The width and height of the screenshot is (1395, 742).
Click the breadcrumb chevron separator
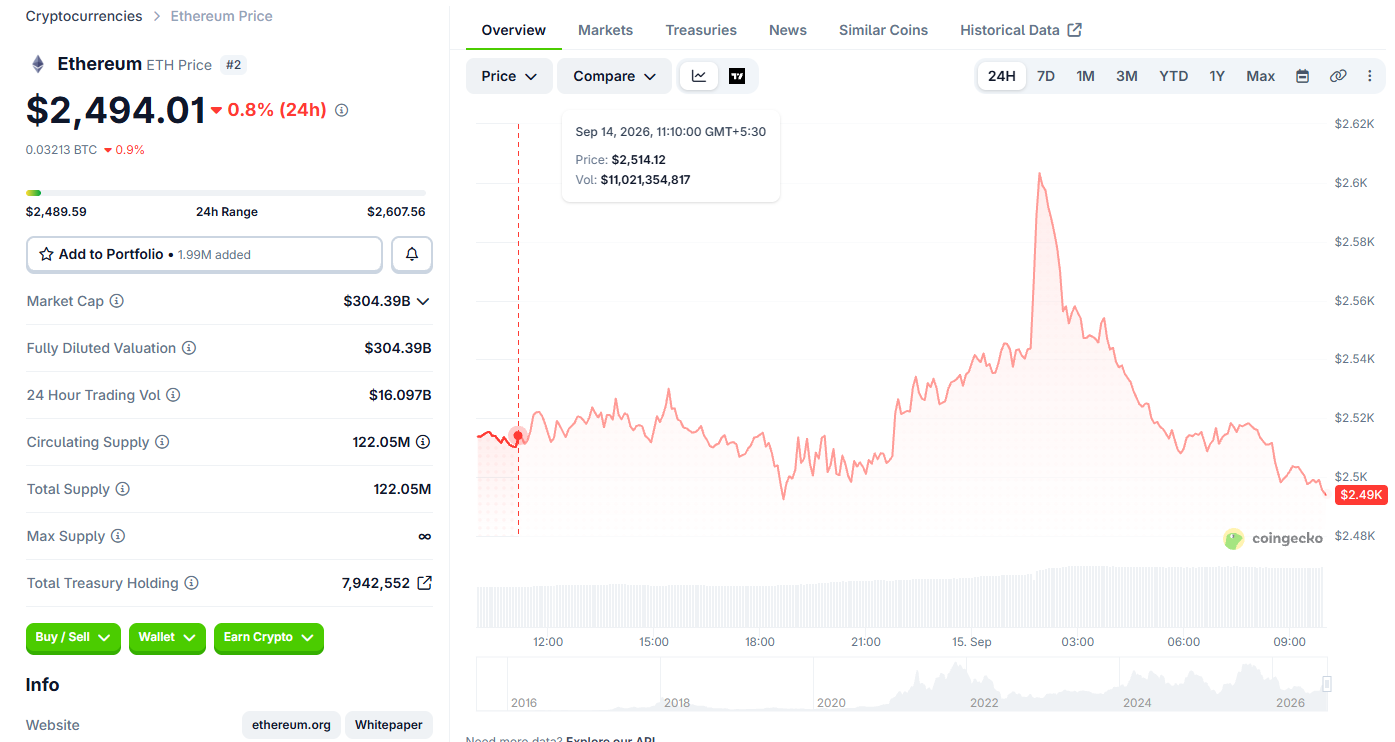pos(157,16)
